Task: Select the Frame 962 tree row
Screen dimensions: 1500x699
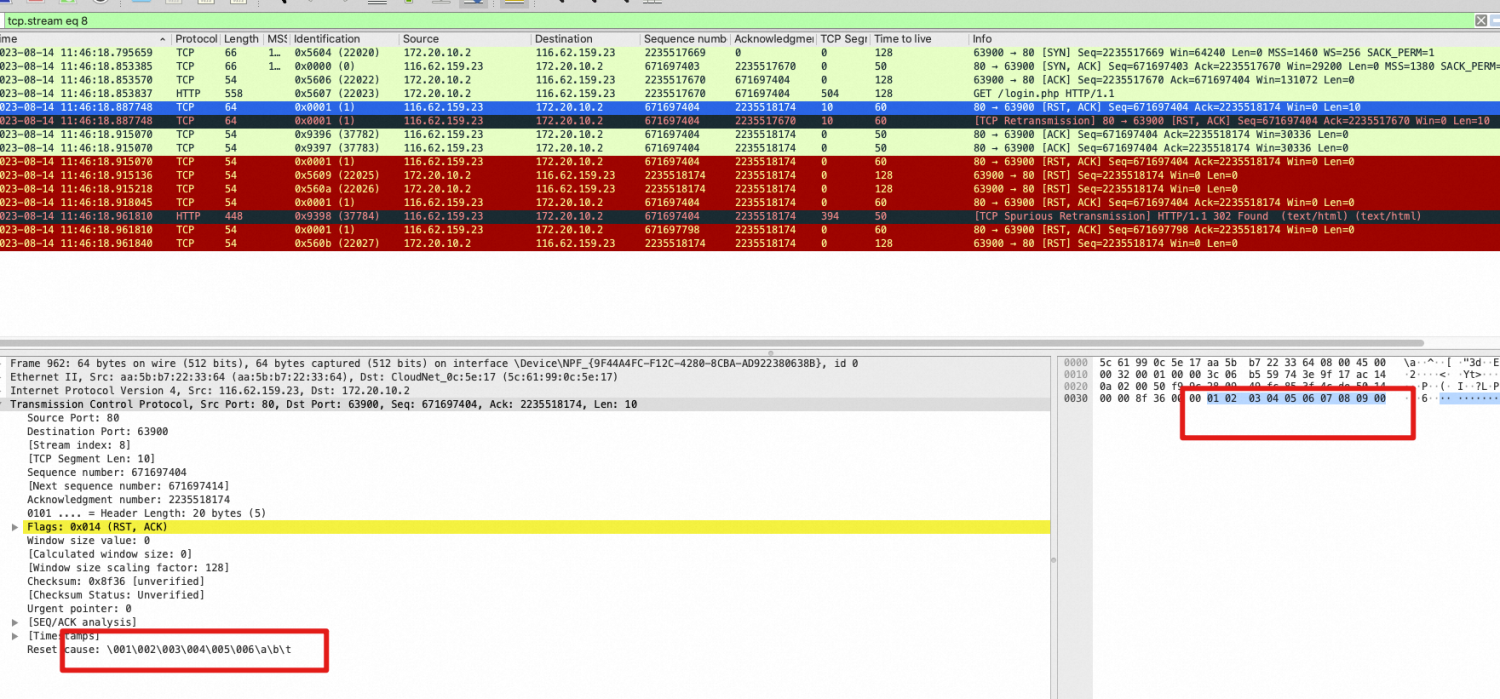Action: tap(525, 363)
